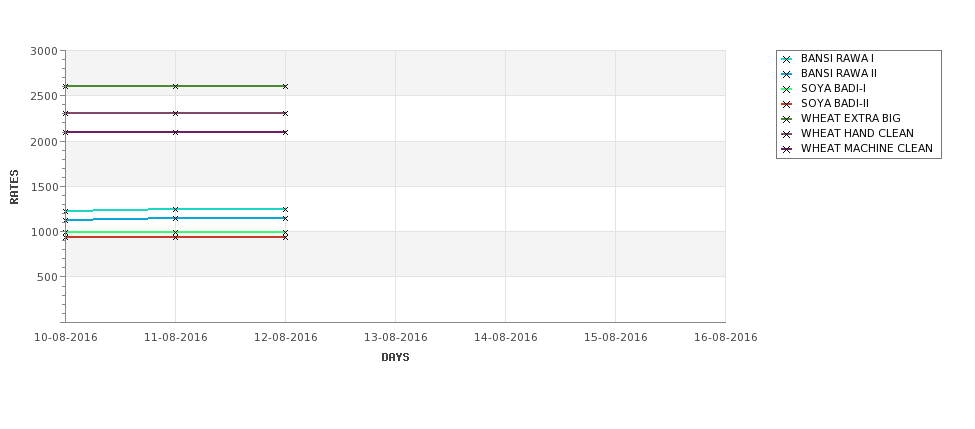Click WHEAT MACHINE CLEAN point on 12-08-2016
The width and height of the screenshot is (975, 429).
285,132
